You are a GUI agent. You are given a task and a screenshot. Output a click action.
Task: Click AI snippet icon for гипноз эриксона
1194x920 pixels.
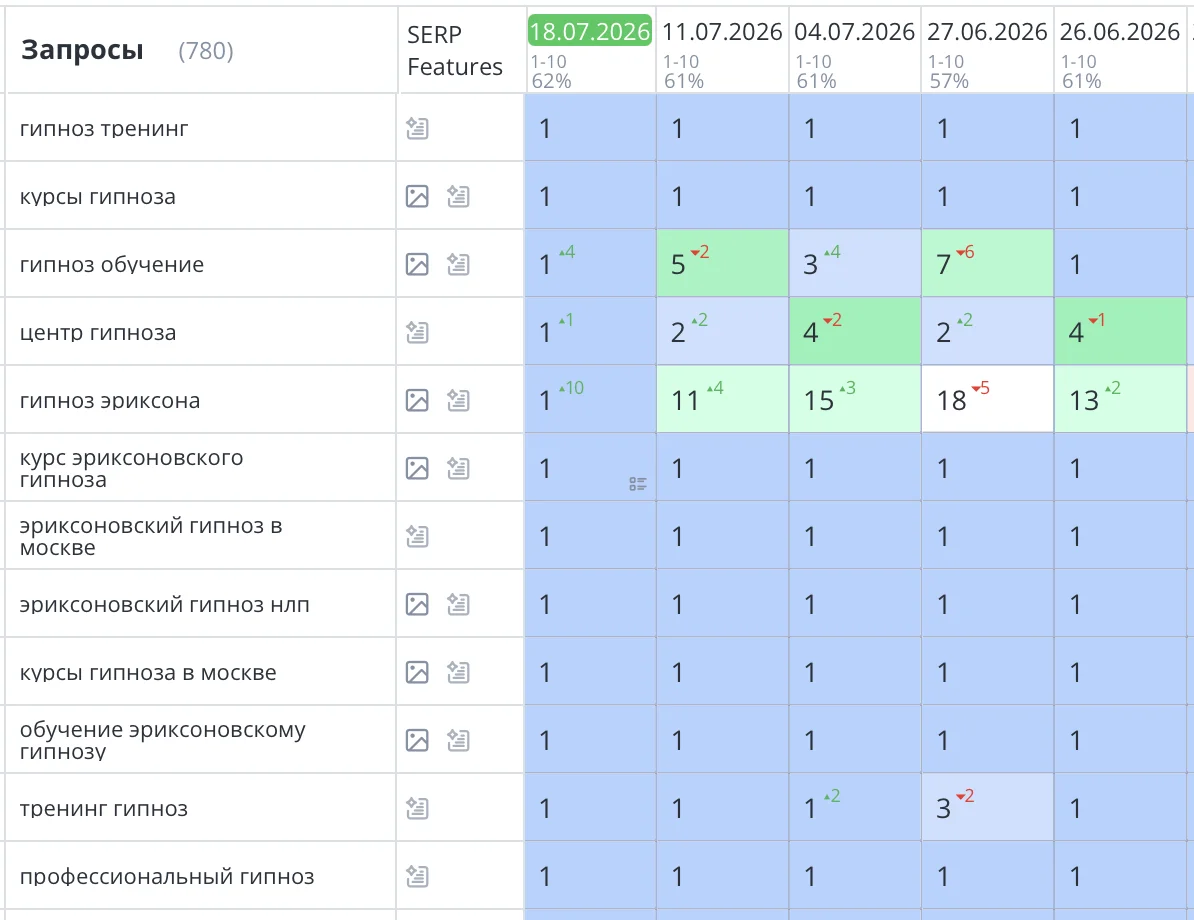click(458, 400)
